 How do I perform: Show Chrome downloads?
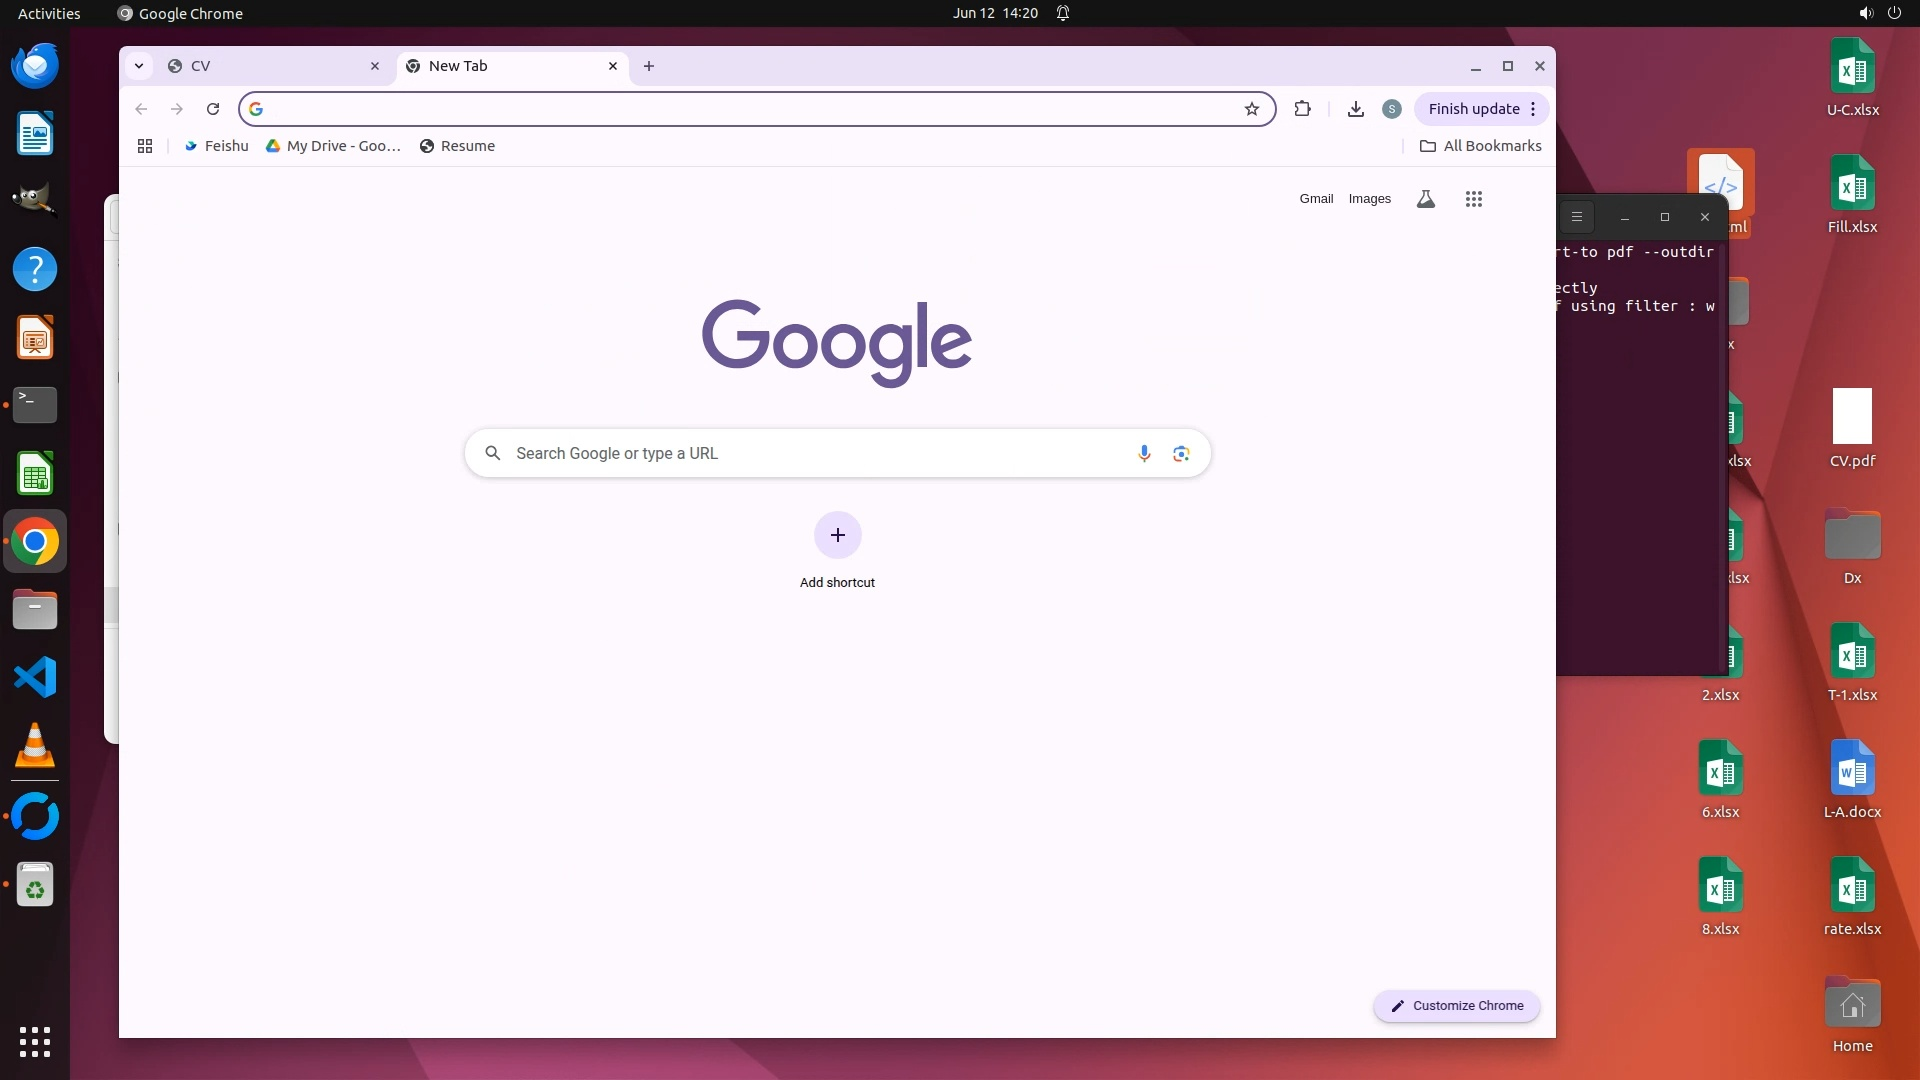pyautogui.click(x=1355, y=109)
